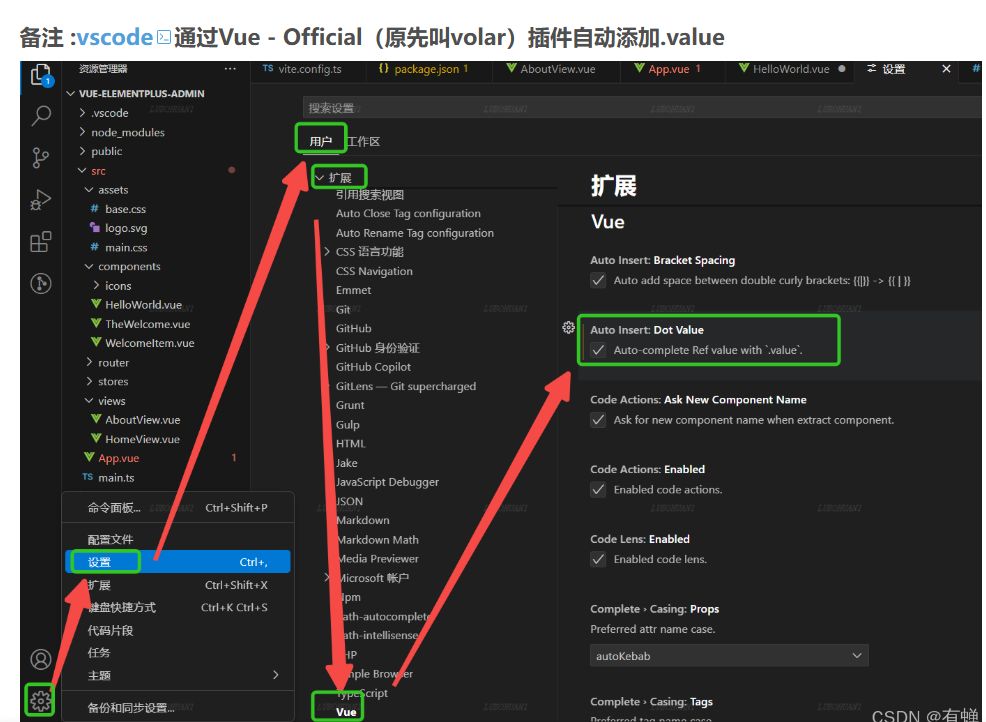Select the 工作区 settings scope tab

coord(363,141)
